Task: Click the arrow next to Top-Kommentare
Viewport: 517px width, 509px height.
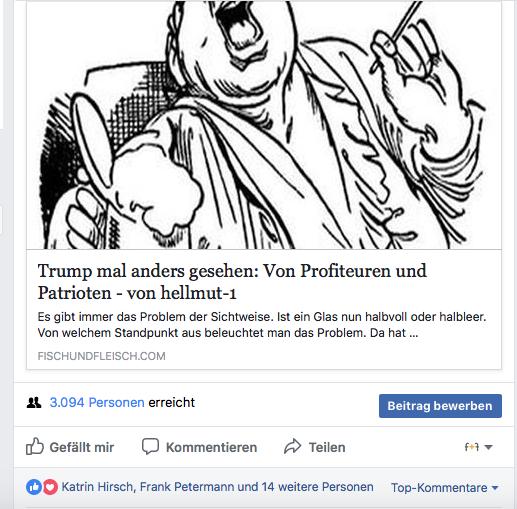Action: [495, 488]
